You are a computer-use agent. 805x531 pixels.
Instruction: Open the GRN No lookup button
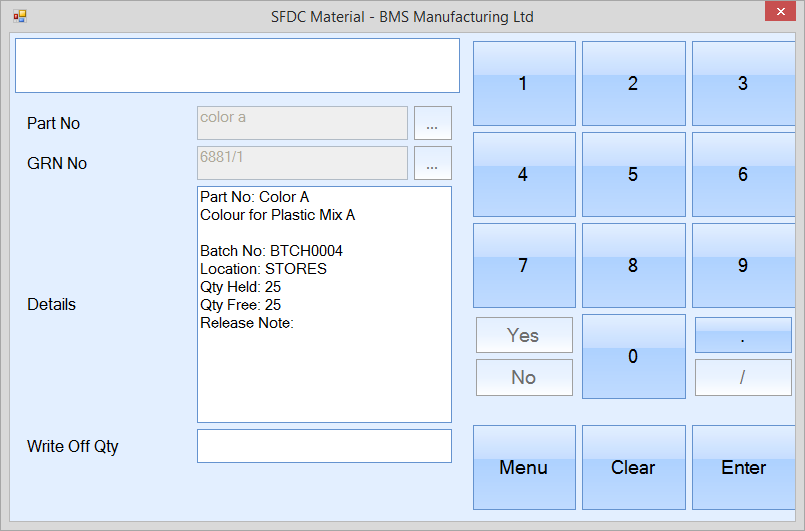pyautogui.click(x=432, y=164)
